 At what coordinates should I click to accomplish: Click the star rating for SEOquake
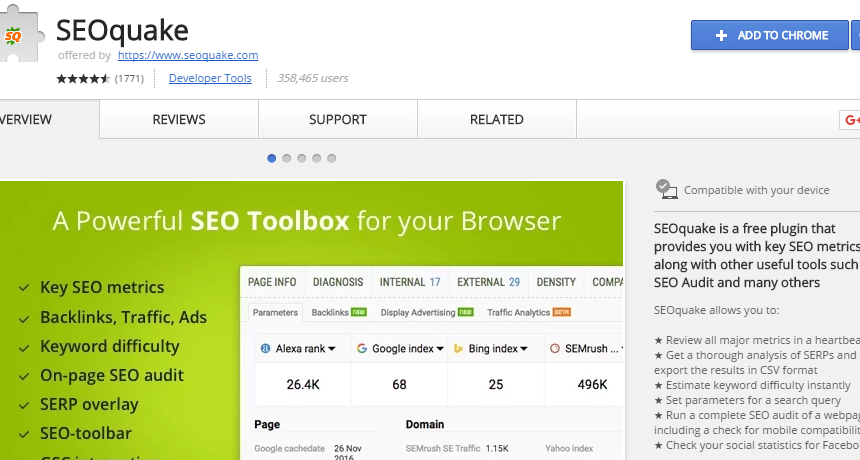[x=83, y=78]
